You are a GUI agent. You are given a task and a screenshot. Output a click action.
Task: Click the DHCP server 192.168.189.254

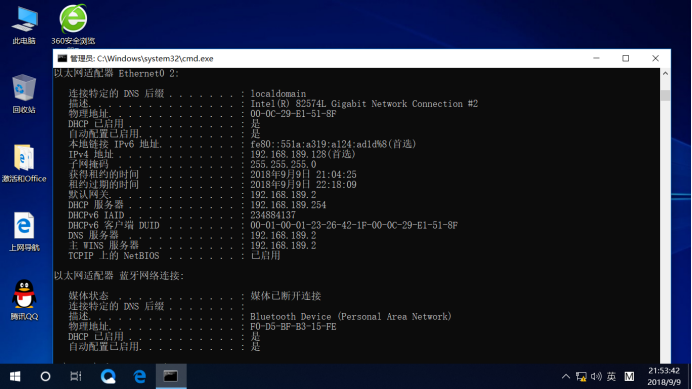coord(288,205)
